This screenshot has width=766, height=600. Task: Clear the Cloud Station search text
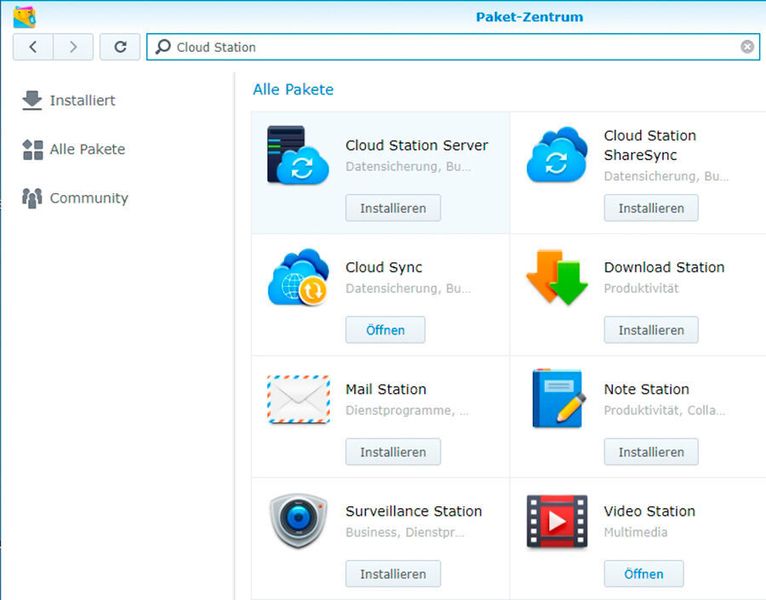(x=747, y=46)
